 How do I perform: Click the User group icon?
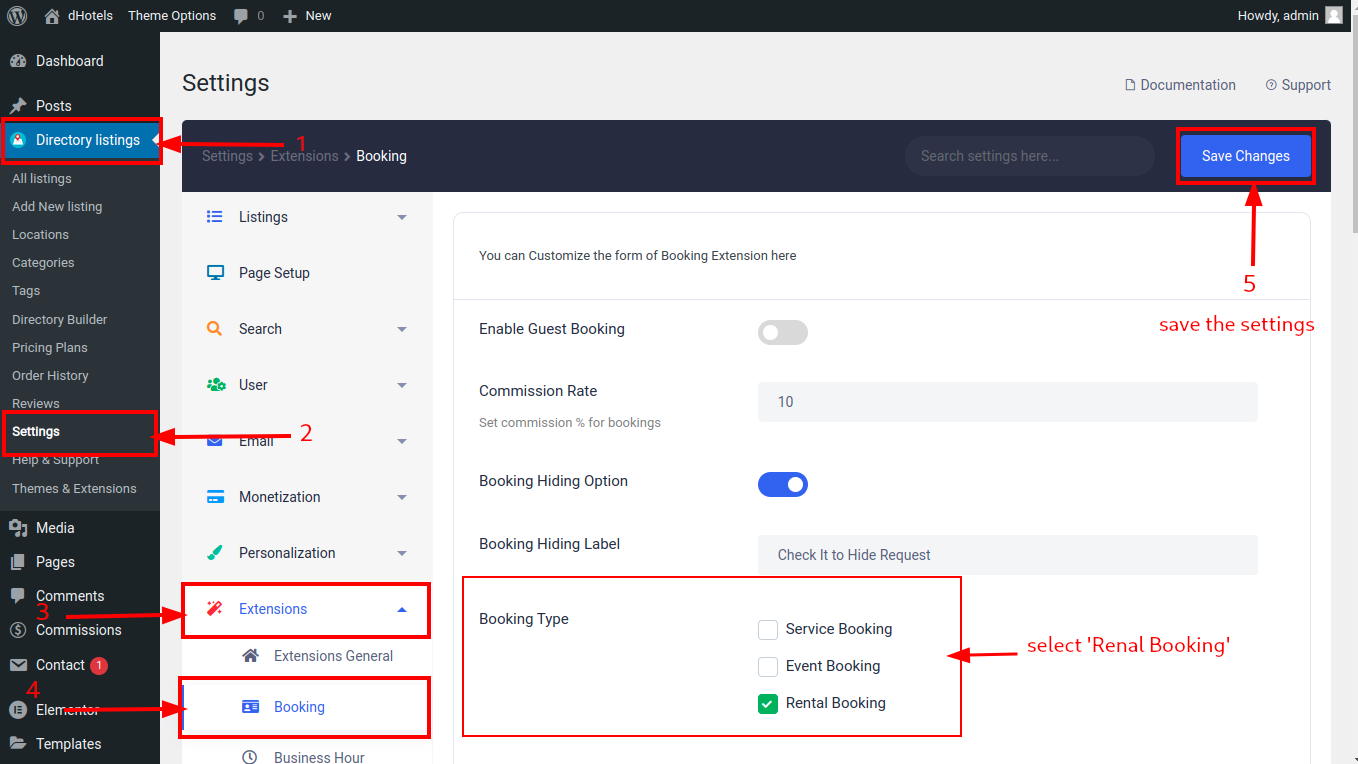(215, 385)
